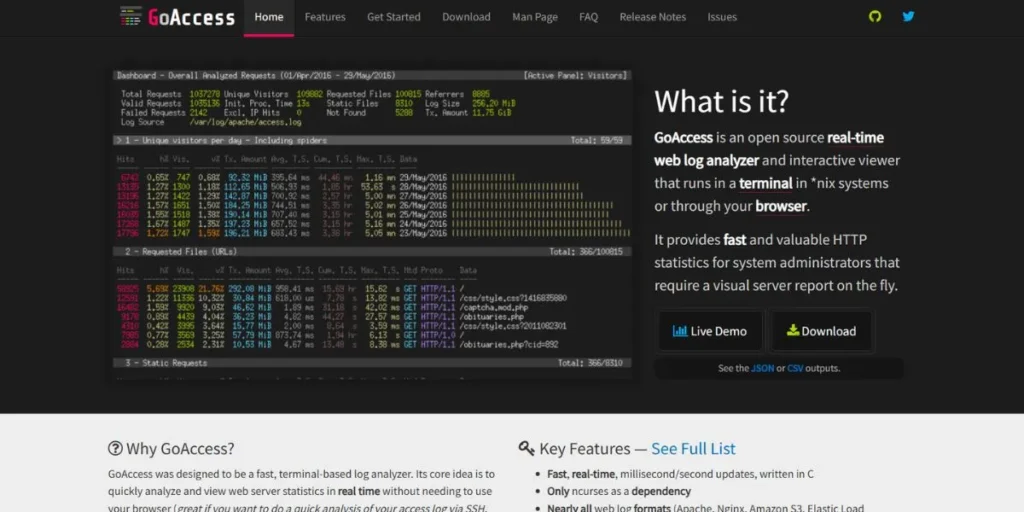This screenshot has width=1024, height=512.
Task: Open the Download nav item
Action: (466, 17)
